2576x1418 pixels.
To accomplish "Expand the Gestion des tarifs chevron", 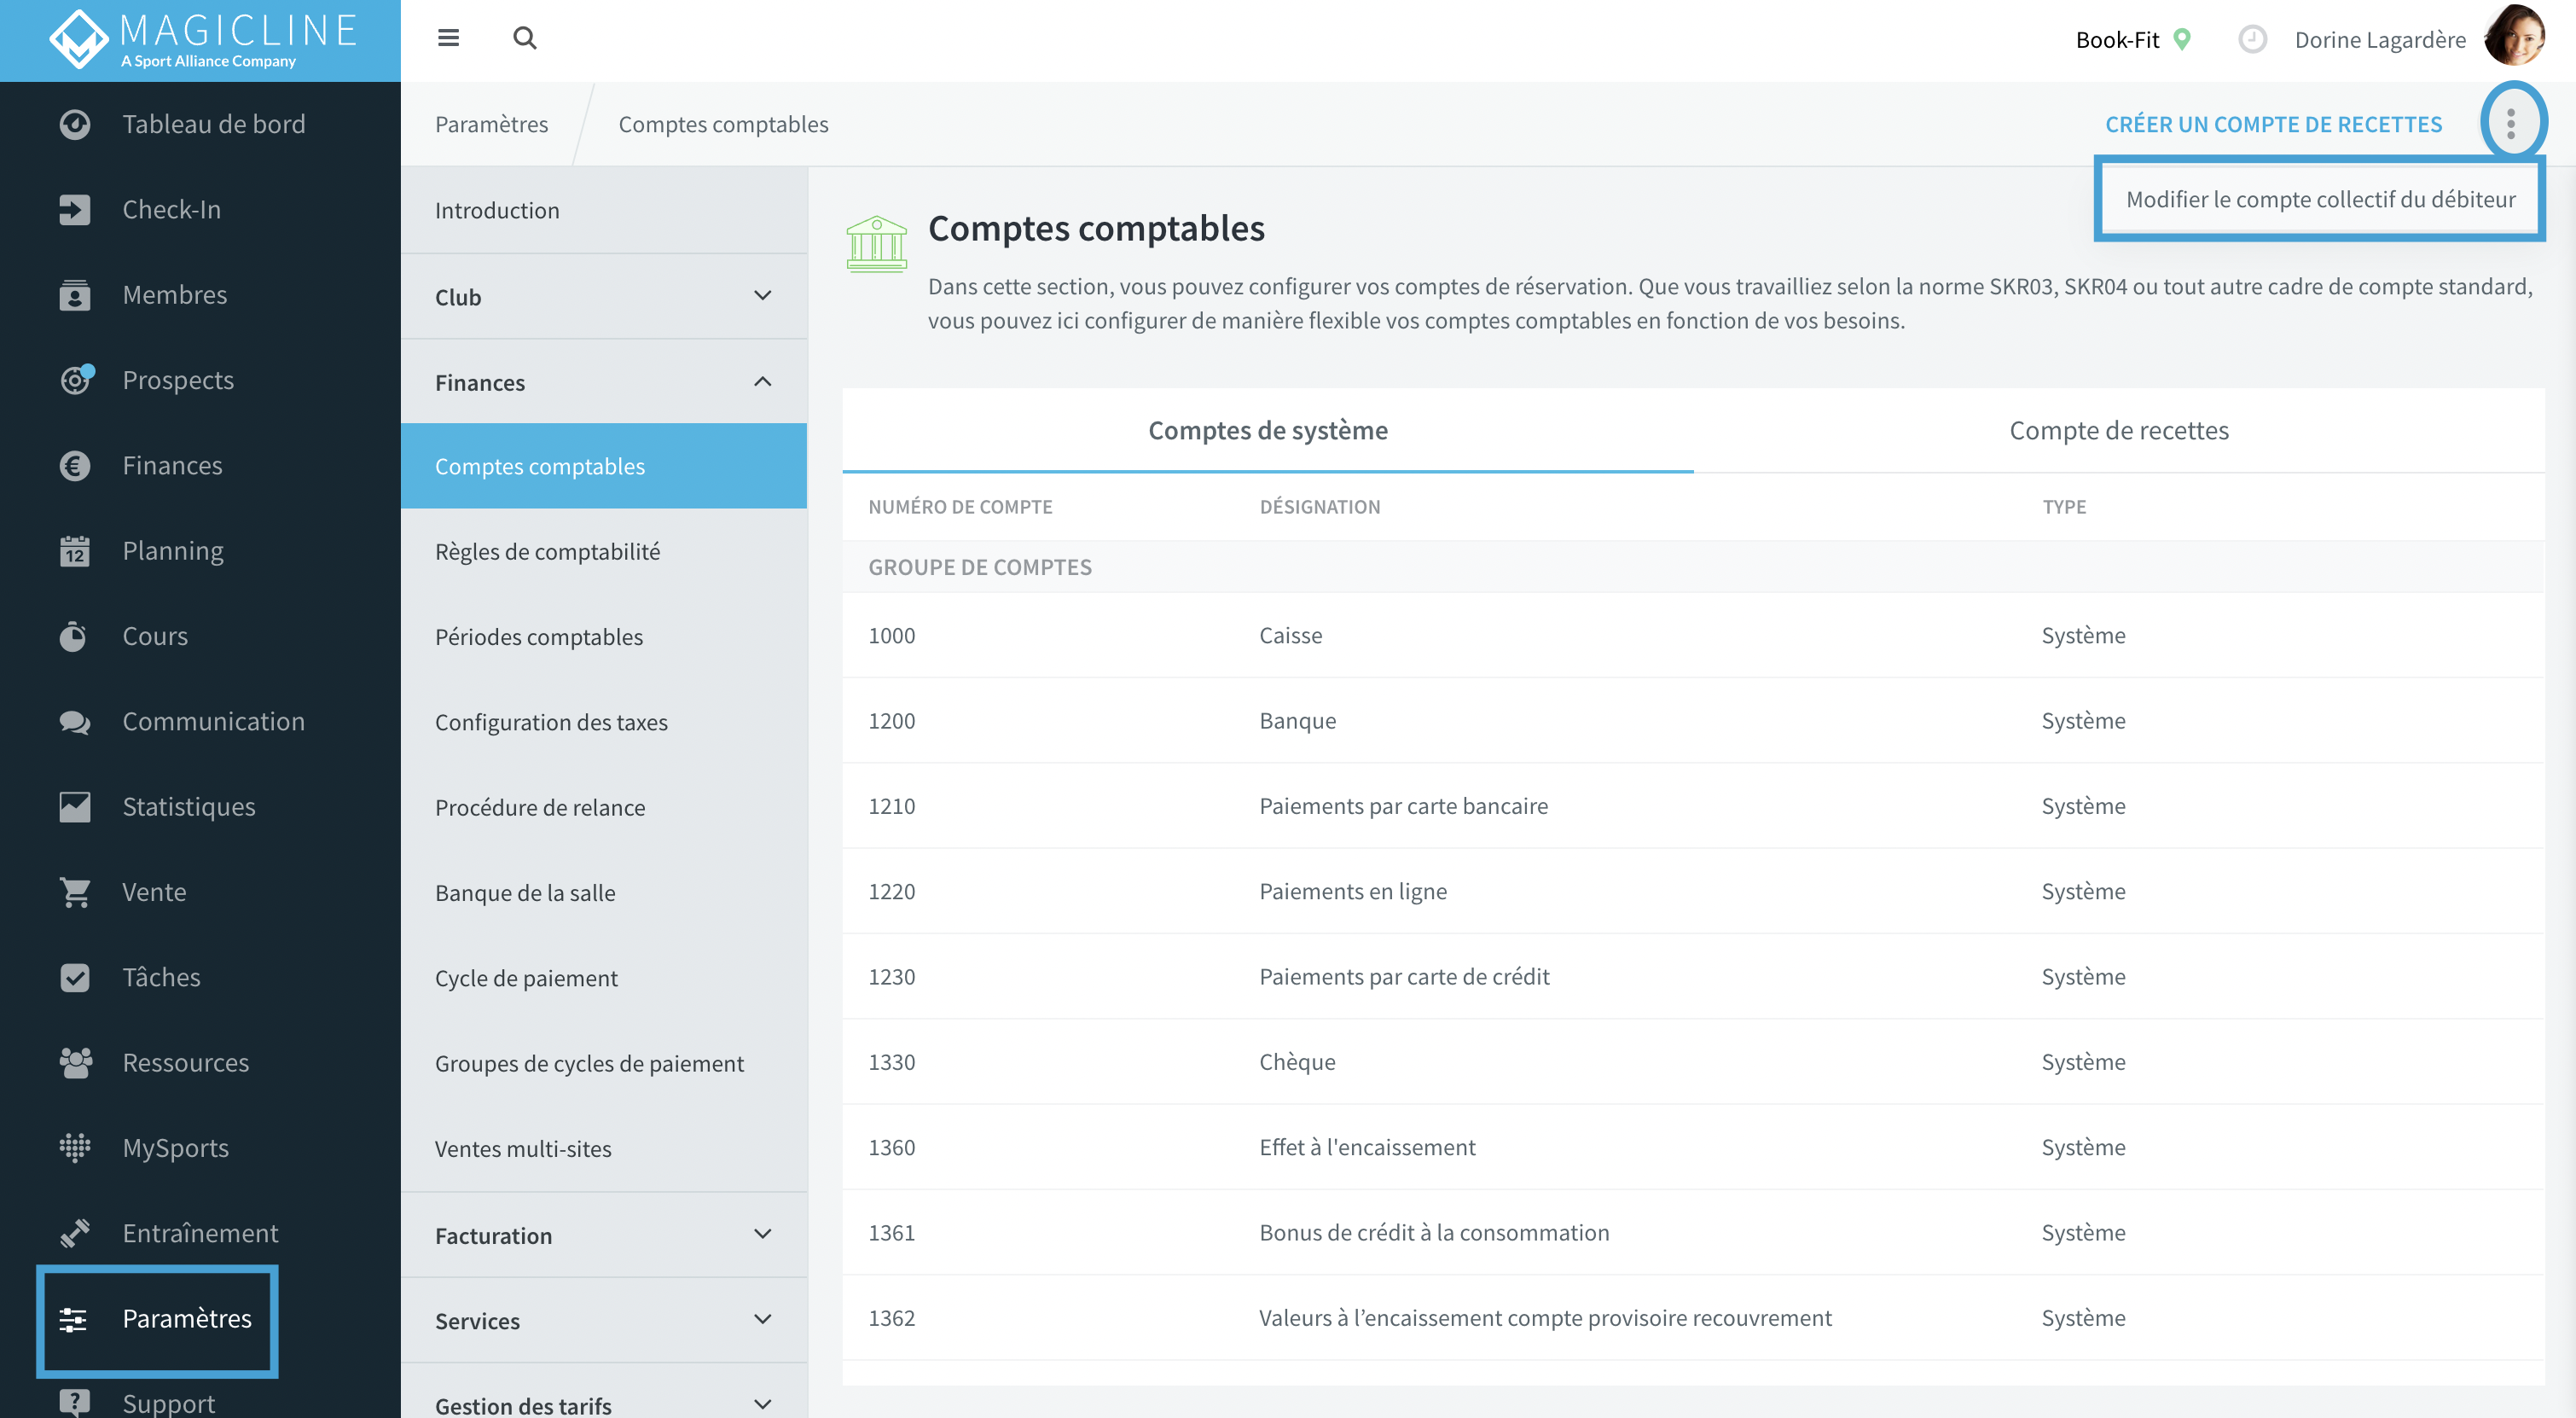I will (762, 1404).
